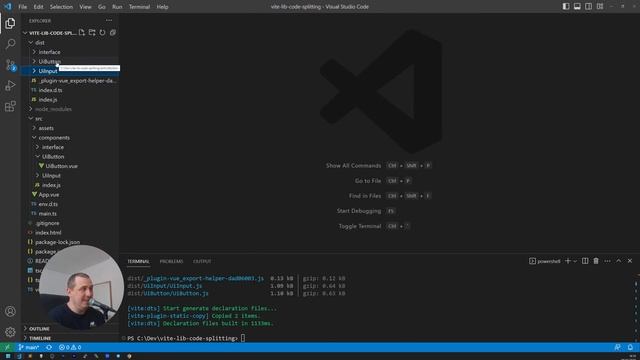The width and height of the screenshot is (640, 360).
Task: Switch to the OUTPUT panel tab
Action: tap(202, 261)
